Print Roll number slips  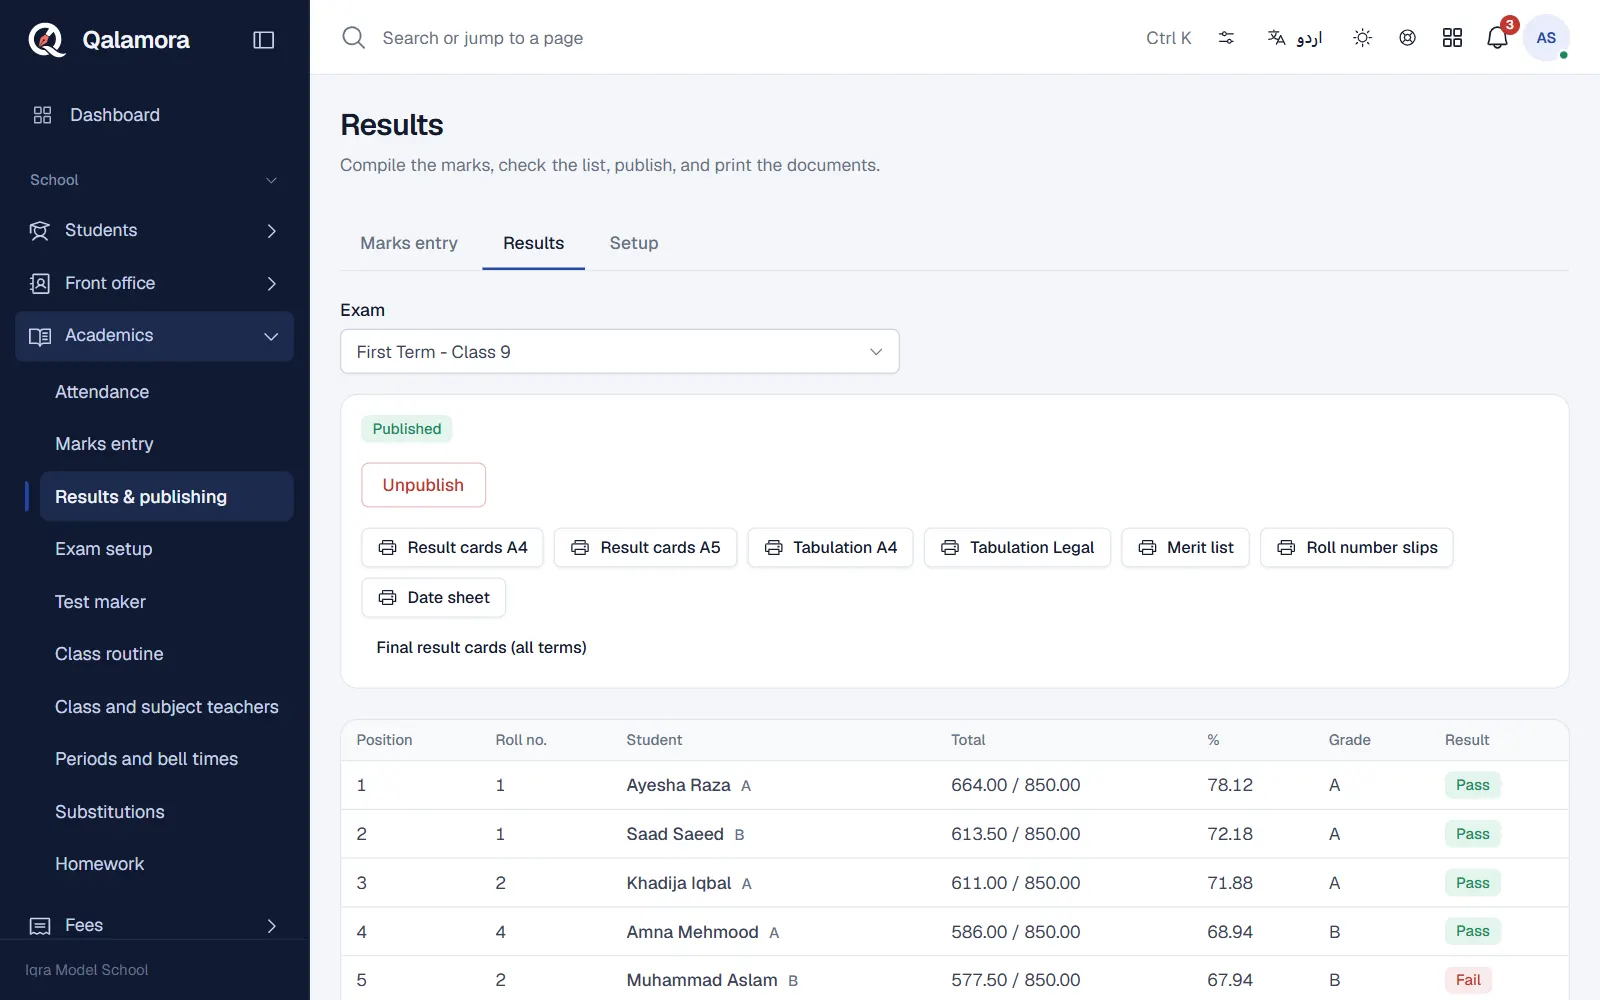click(1357, 548)
